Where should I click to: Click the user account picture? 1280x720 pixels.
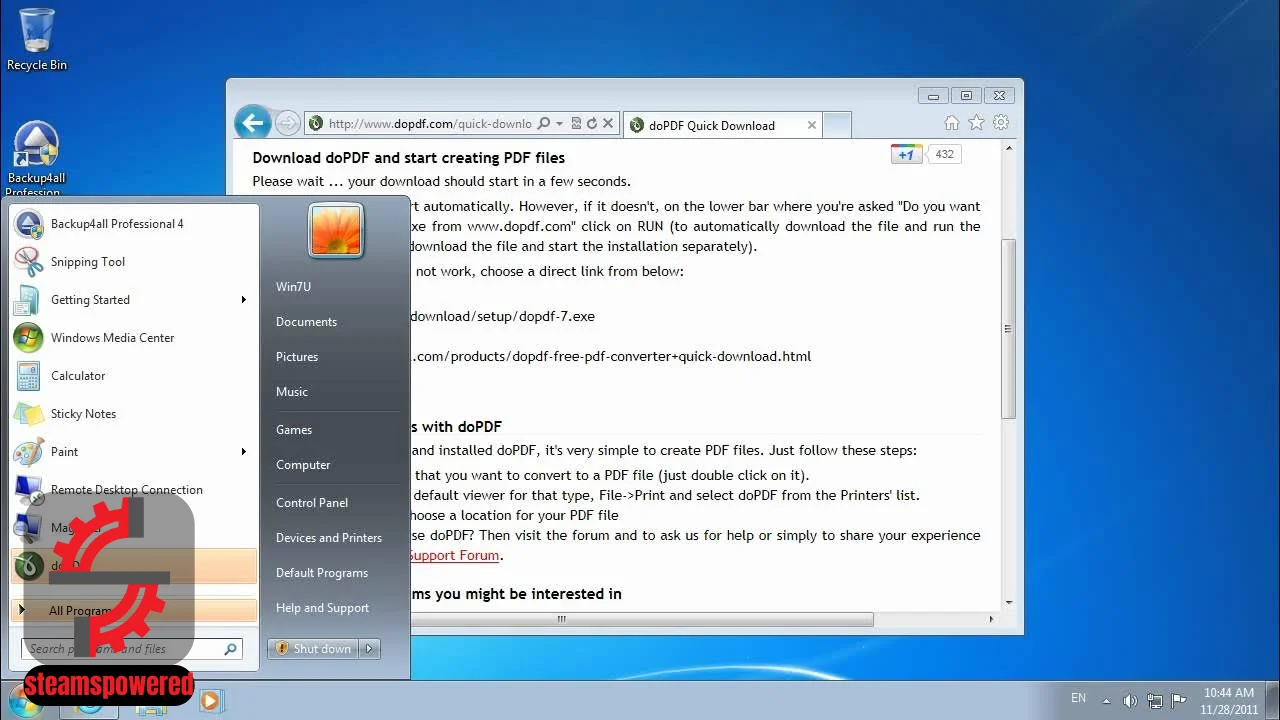(x=336, y=229)
